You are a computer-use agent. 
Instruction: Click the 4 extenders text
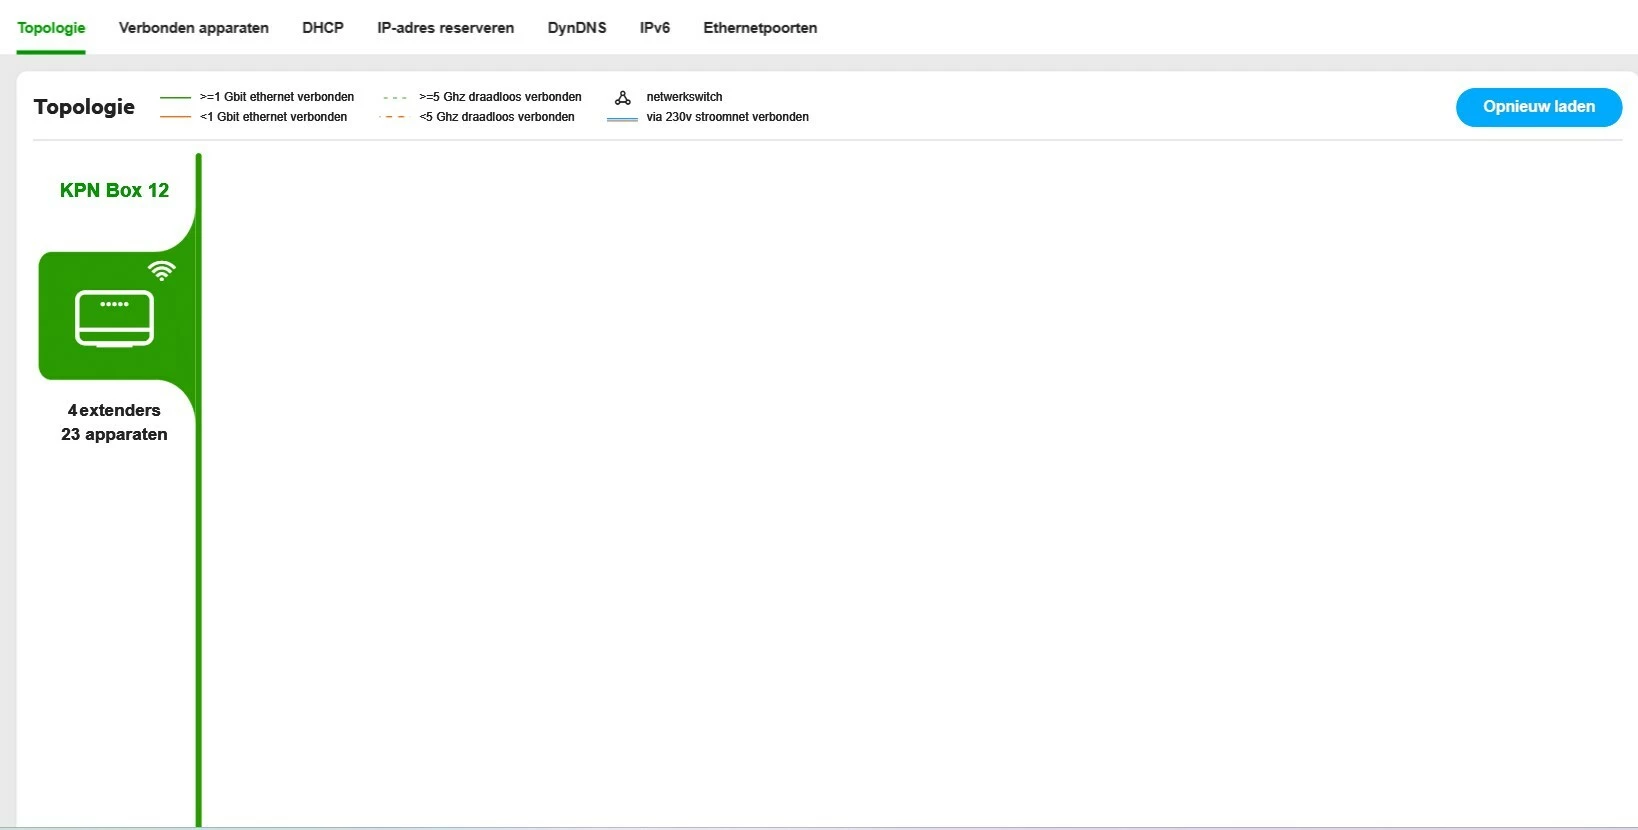(114, 410)
